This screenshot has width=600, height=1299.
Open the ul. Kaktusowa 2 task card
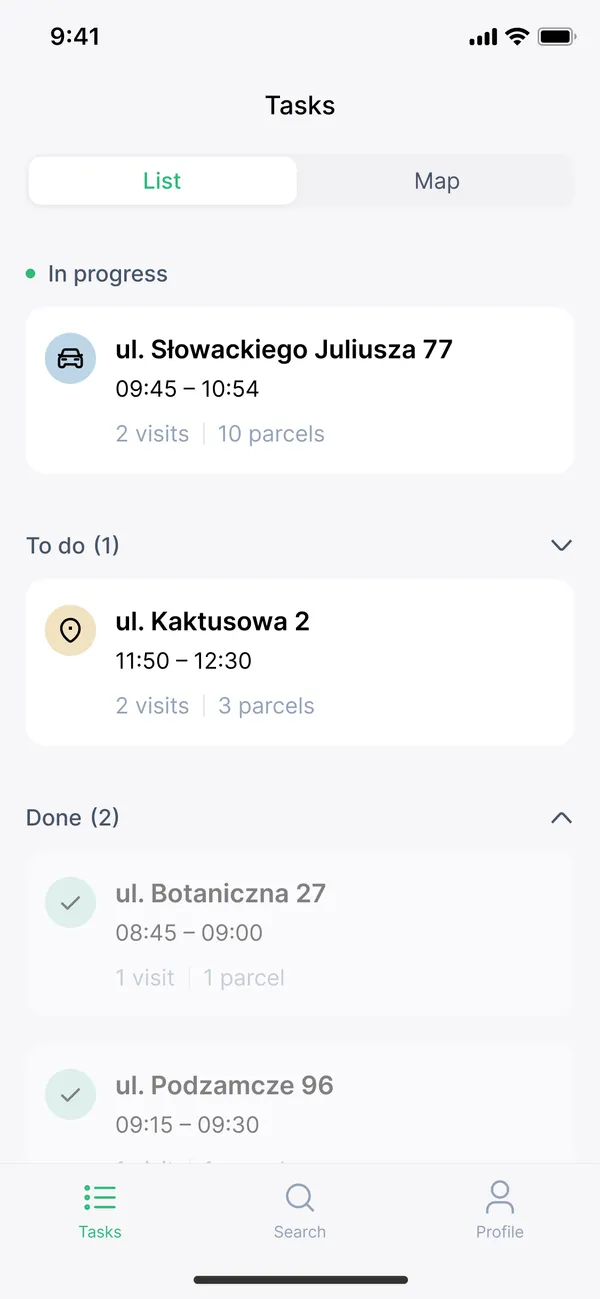coord(300,662)
